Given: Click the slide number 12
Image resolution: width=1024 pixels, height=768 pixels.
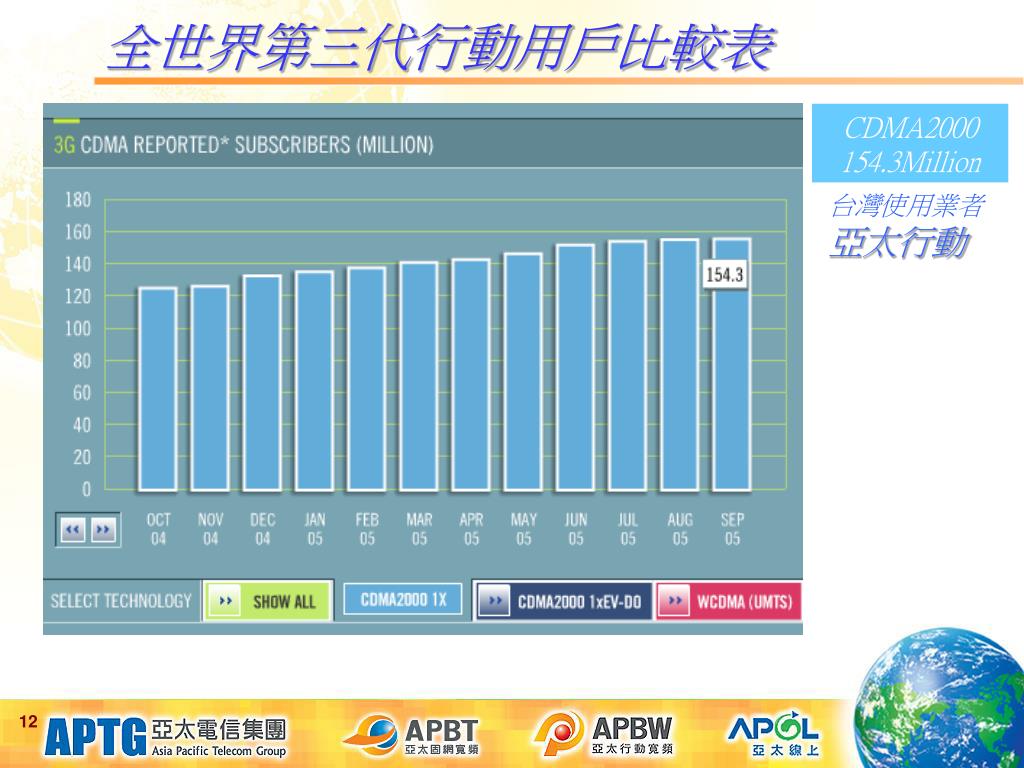Looking at the screenshot, I should pos(28,722).
